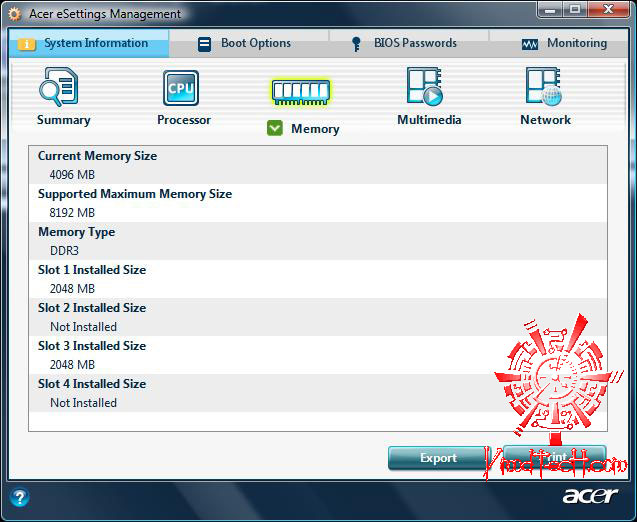The width and height of the screenshot is (637, 522).
Task: Open the Multimedia section icon
Action: 425,87
